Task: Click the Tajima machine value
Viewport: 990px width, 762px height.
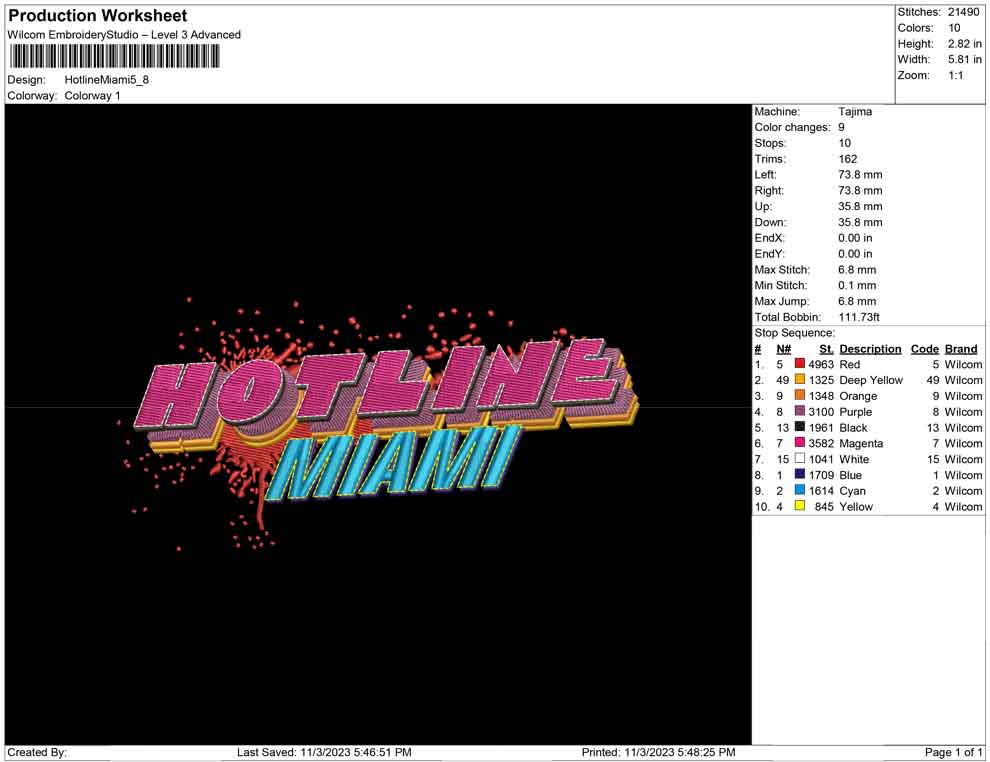Action: pos(855,112)
